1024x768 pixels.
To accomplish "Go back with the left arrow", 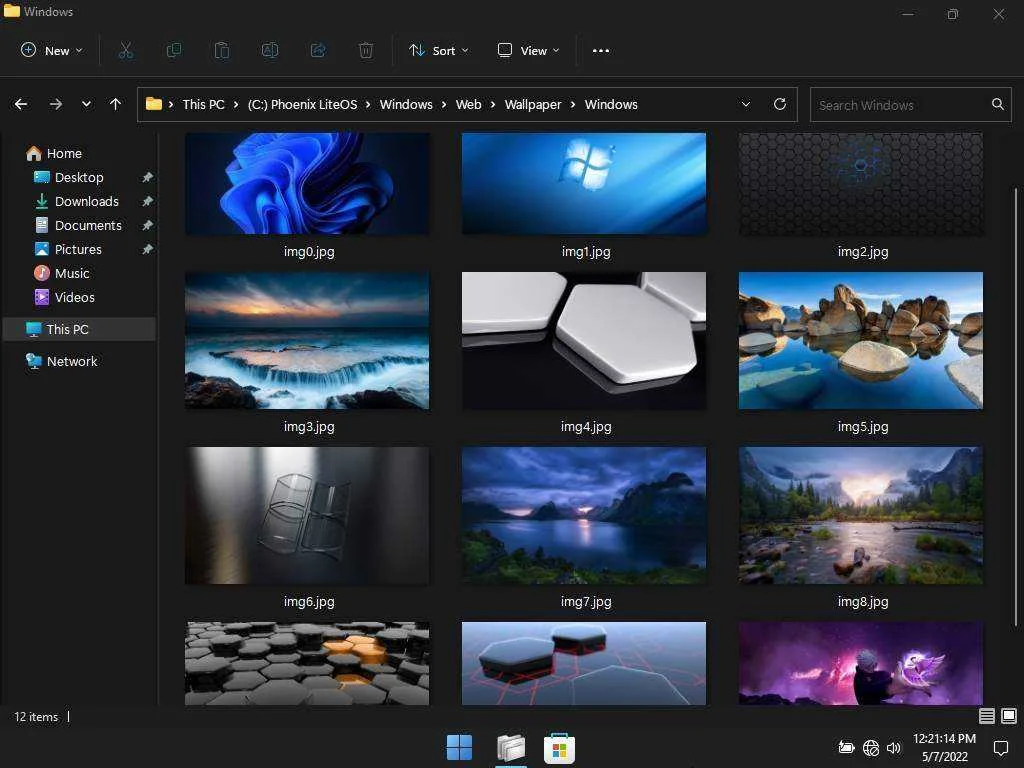I will pos(21,104).
